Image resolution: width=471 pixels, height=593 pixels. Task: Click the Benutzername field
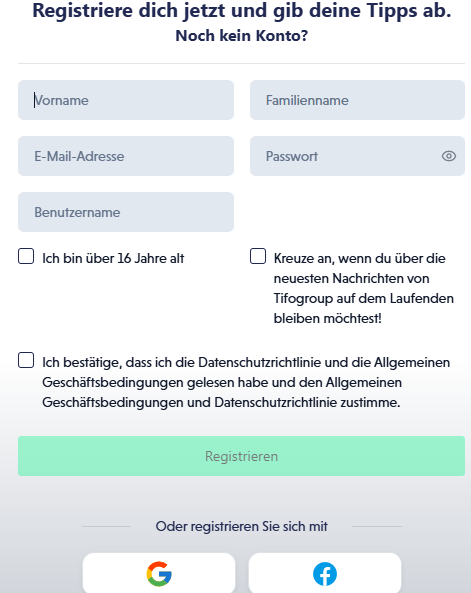pos(126,212)
